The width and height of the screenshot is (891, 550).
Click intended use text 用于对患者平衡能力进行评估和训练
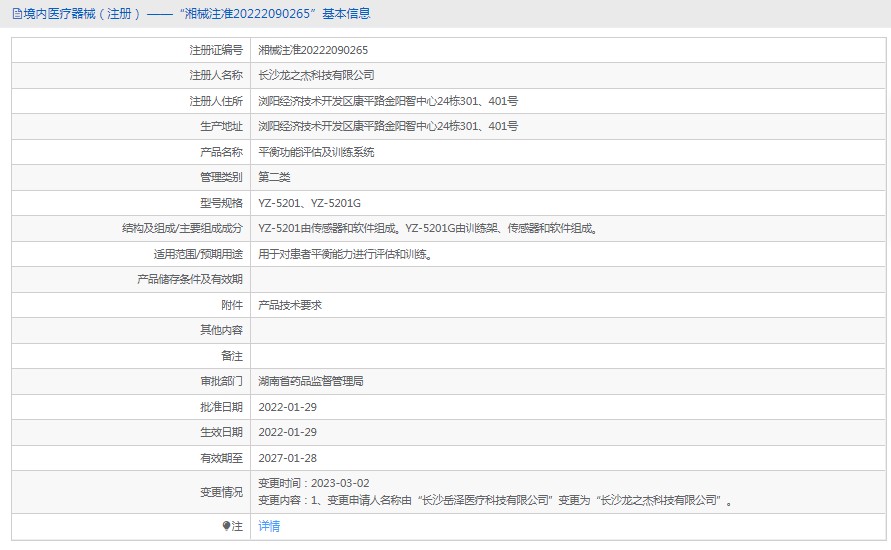click(x=345, y=254)
